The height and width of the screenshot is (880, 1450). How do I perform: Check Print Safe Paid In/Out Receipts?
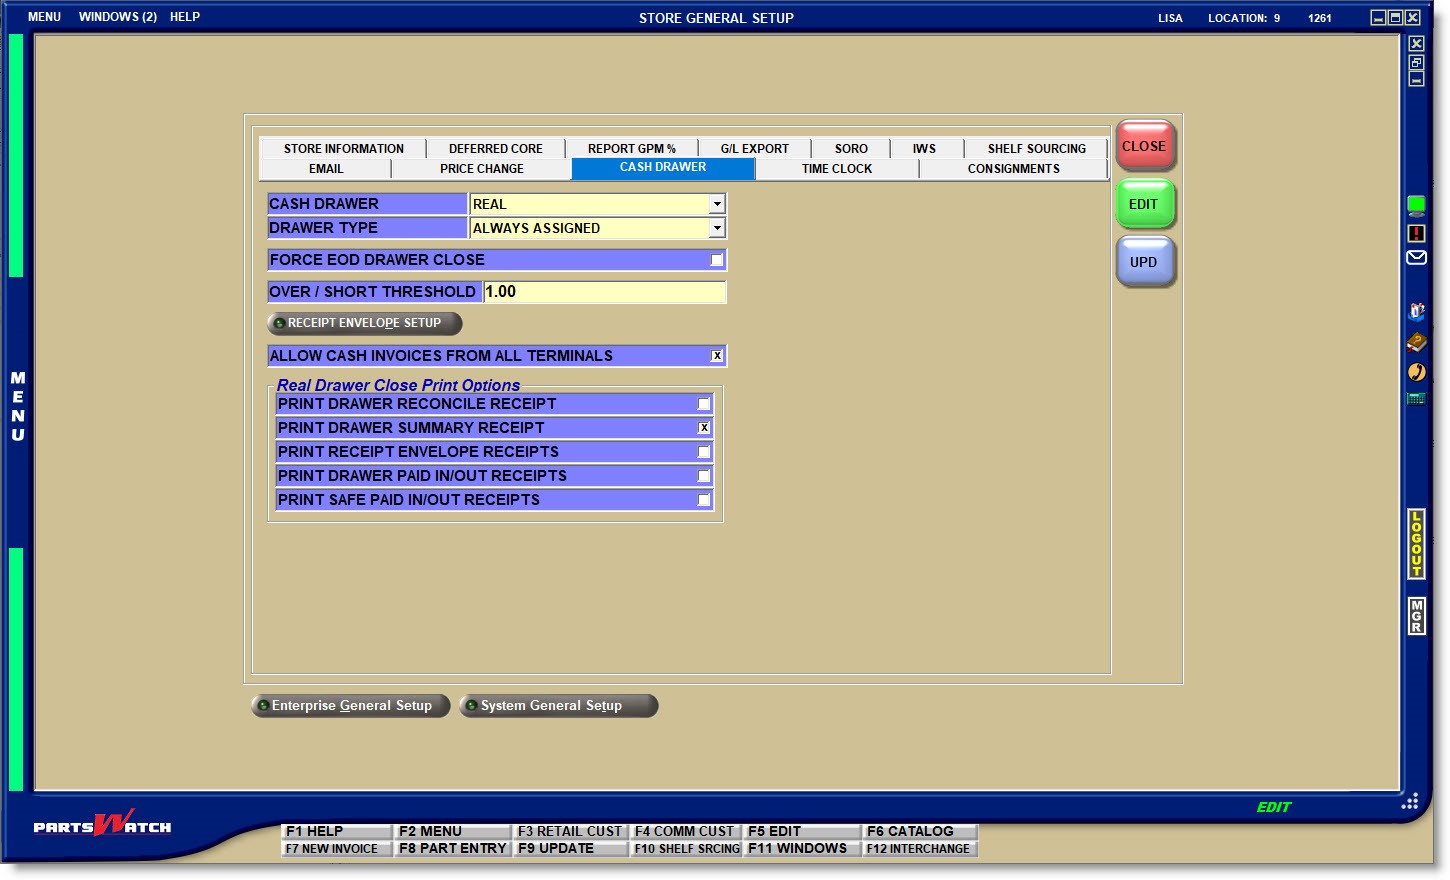coord(704,500)
